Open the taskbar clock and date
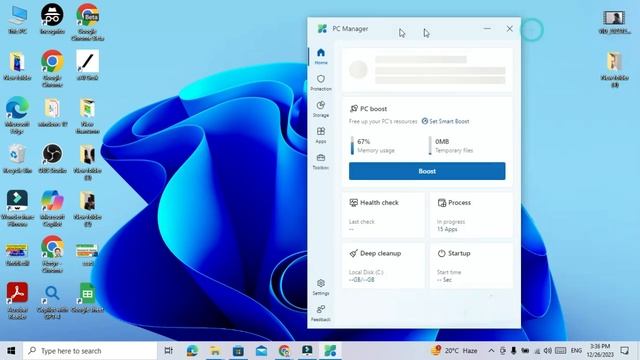640x360 pixels. click(600, 351)
